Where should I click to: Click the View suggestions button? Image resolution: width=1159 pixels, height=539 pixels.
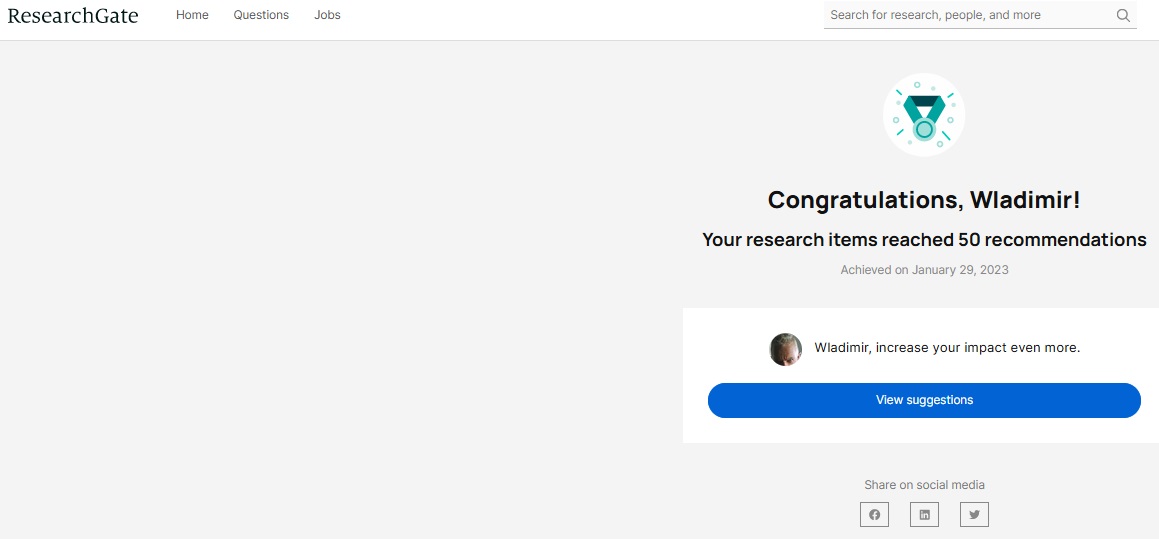pos(924,400)
